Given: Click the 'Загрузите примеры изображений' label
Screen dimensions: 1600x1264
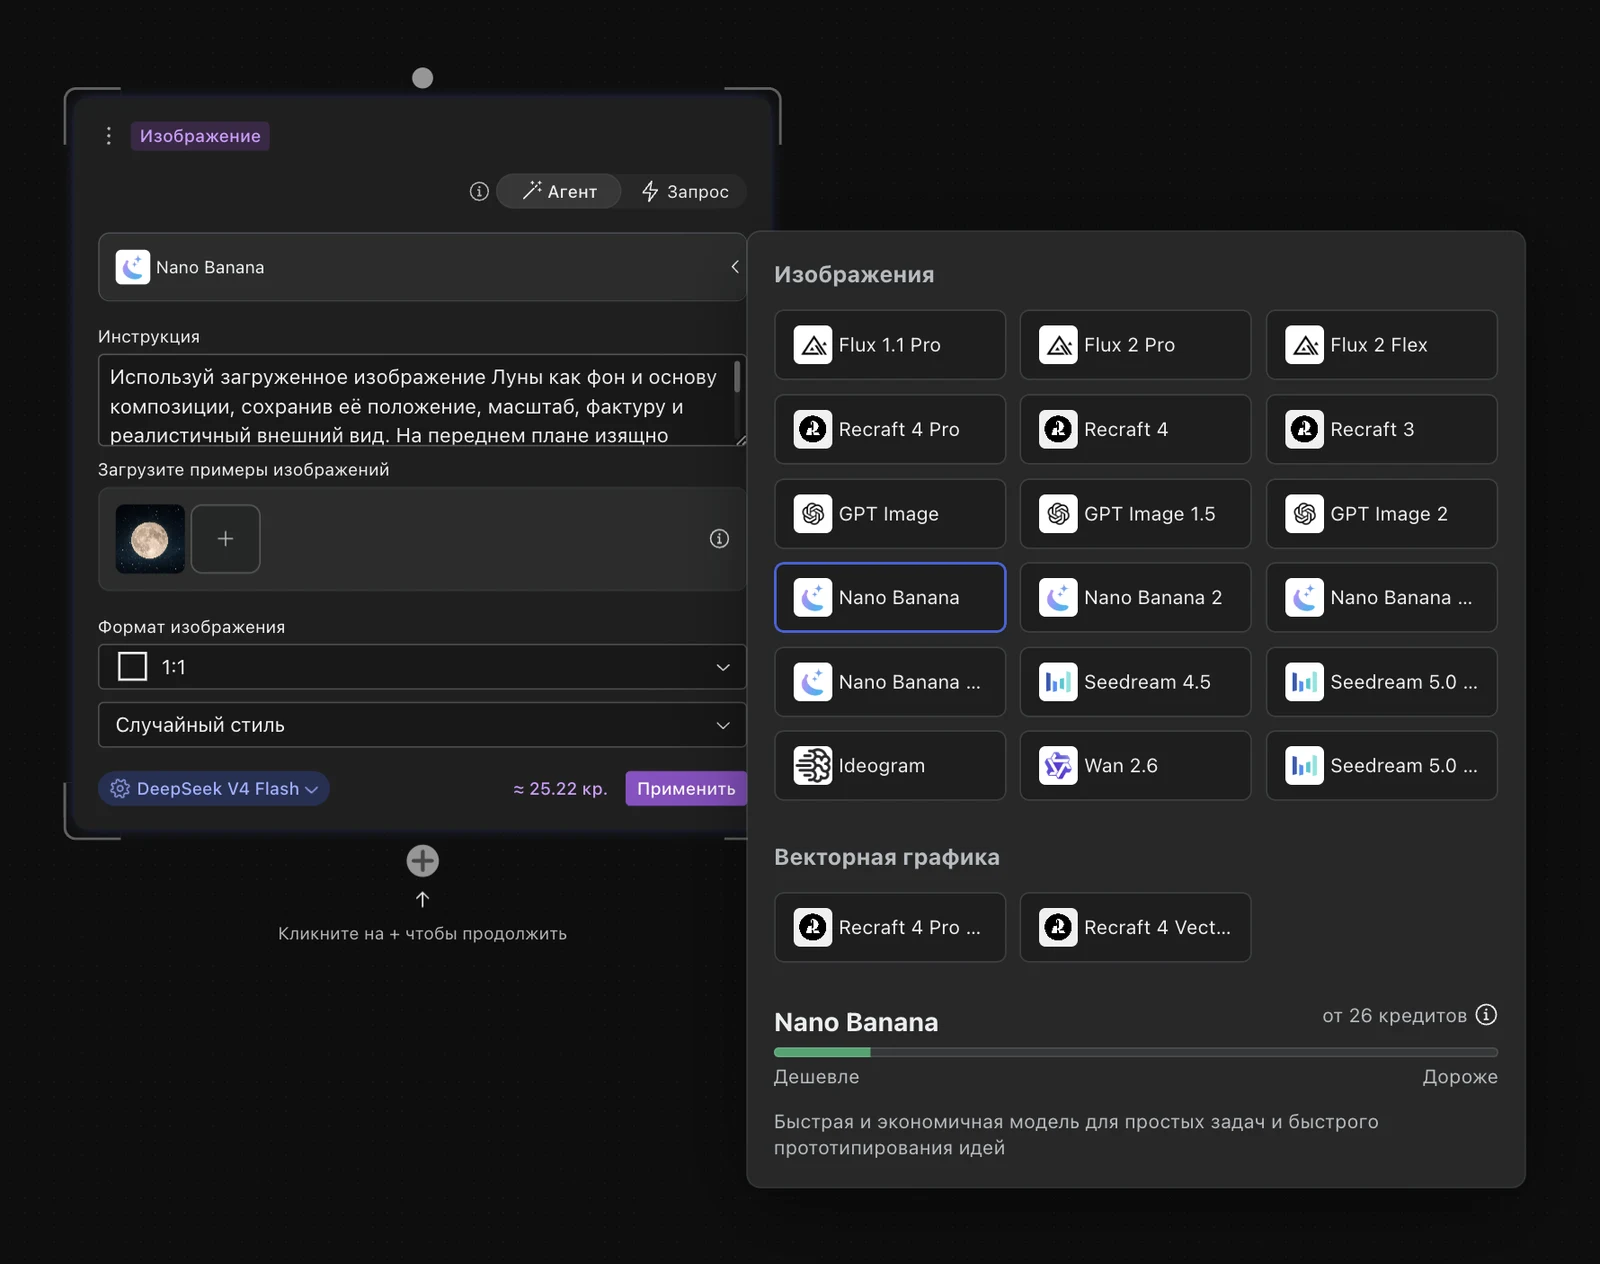Looking at the screenshot, I should click(244, 470).
